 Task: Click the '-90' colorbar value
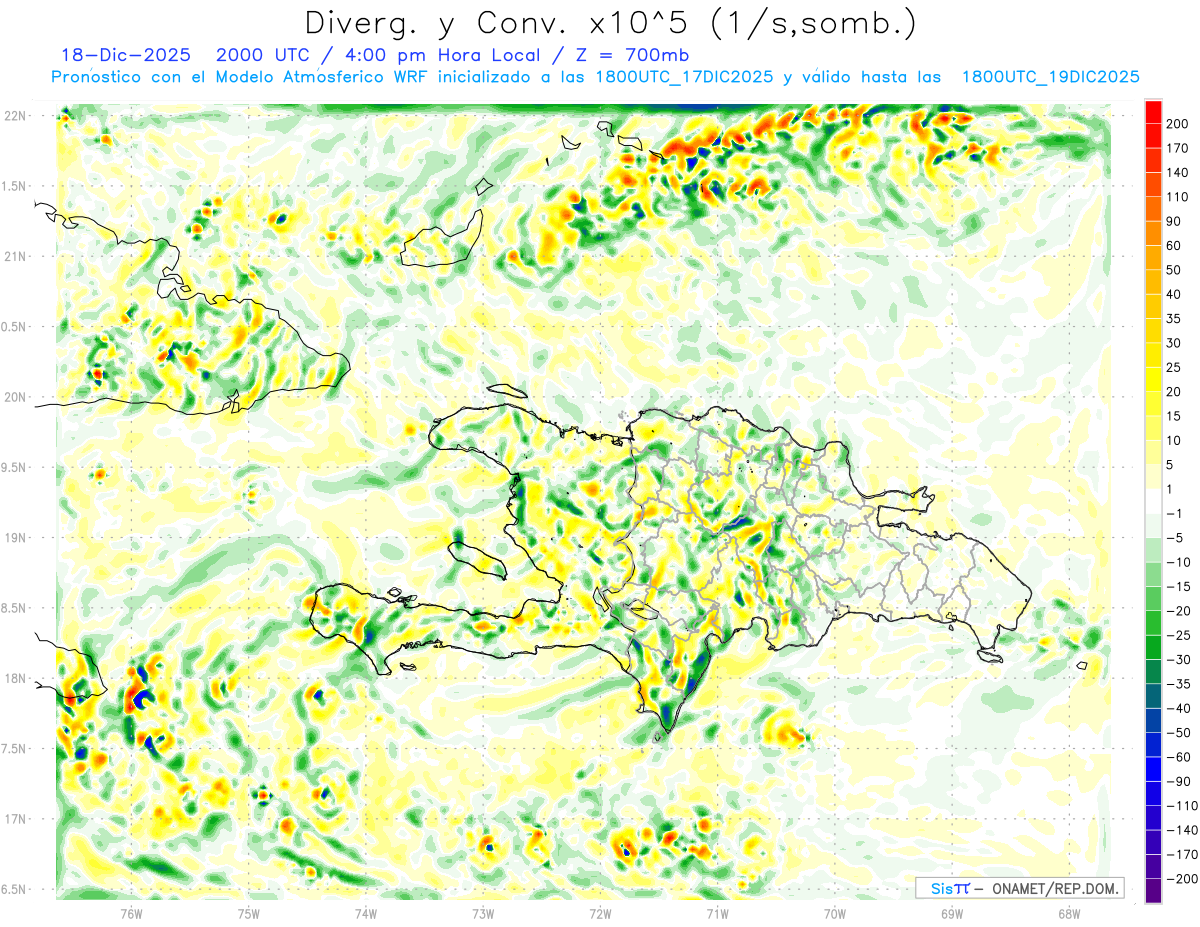pos(1180,781)
